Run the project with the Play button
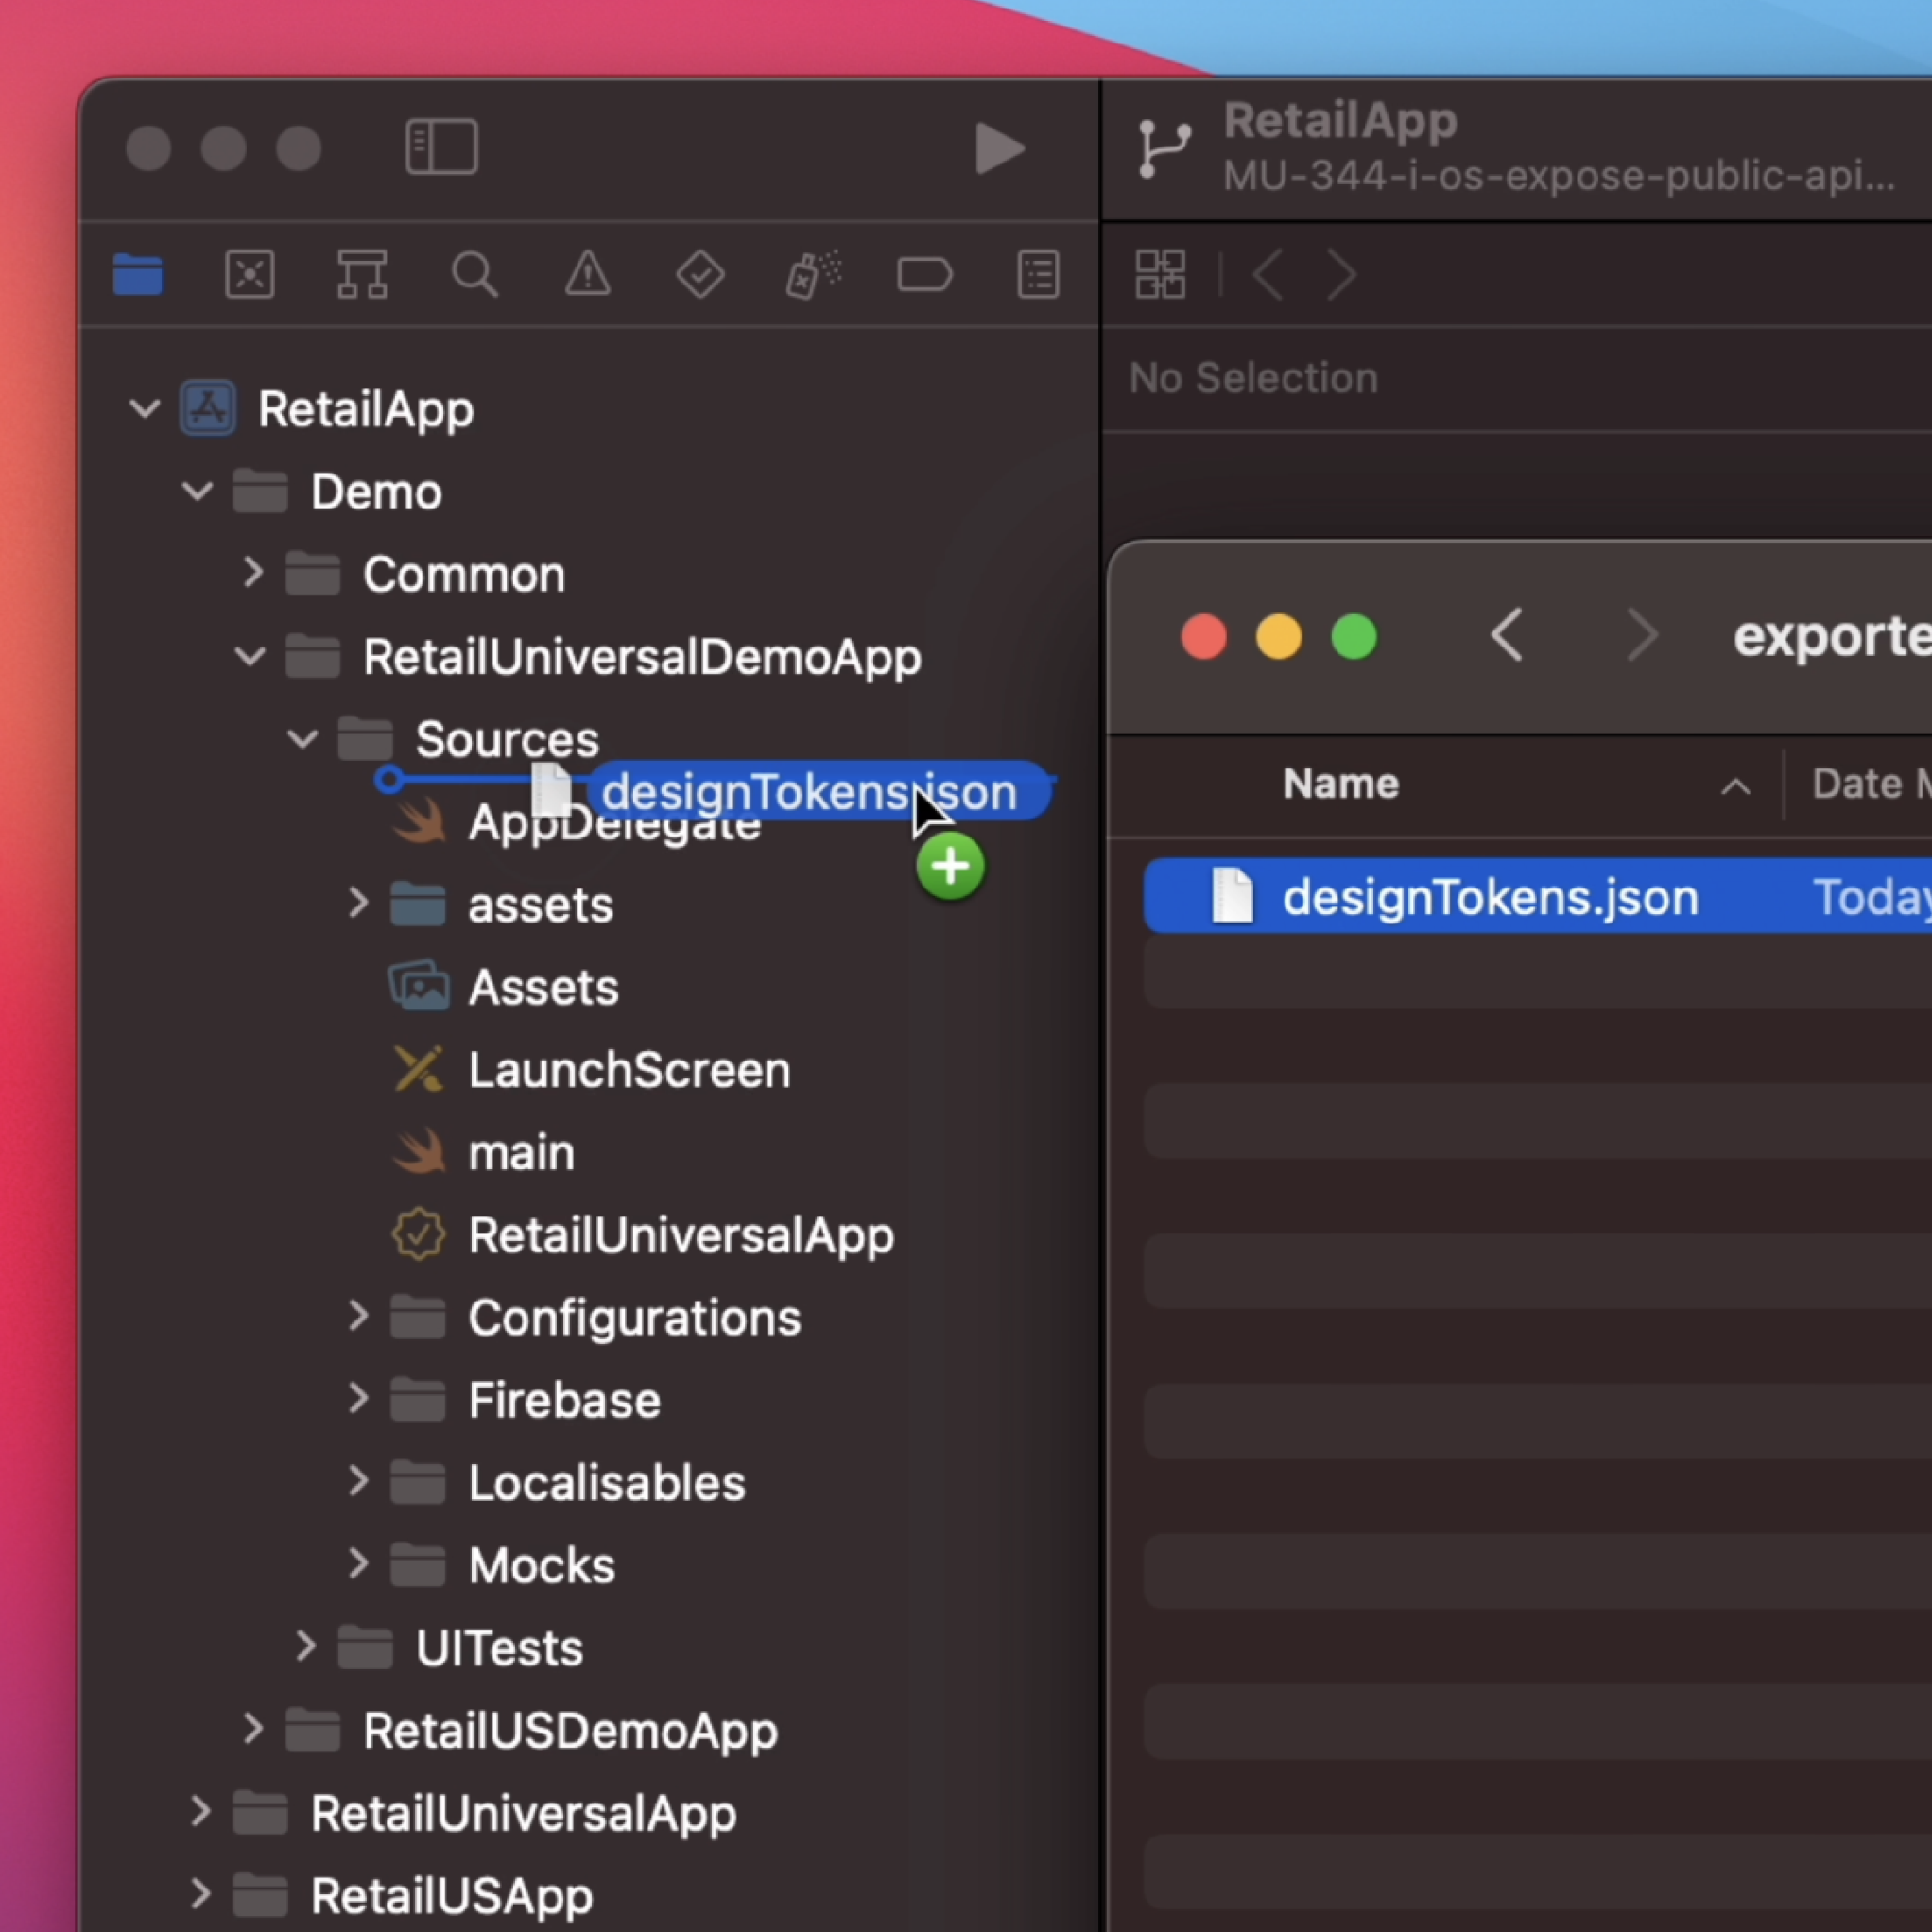Image resolution: width=1932 pixels, height=1932 pixels. (x=999, y=148)
